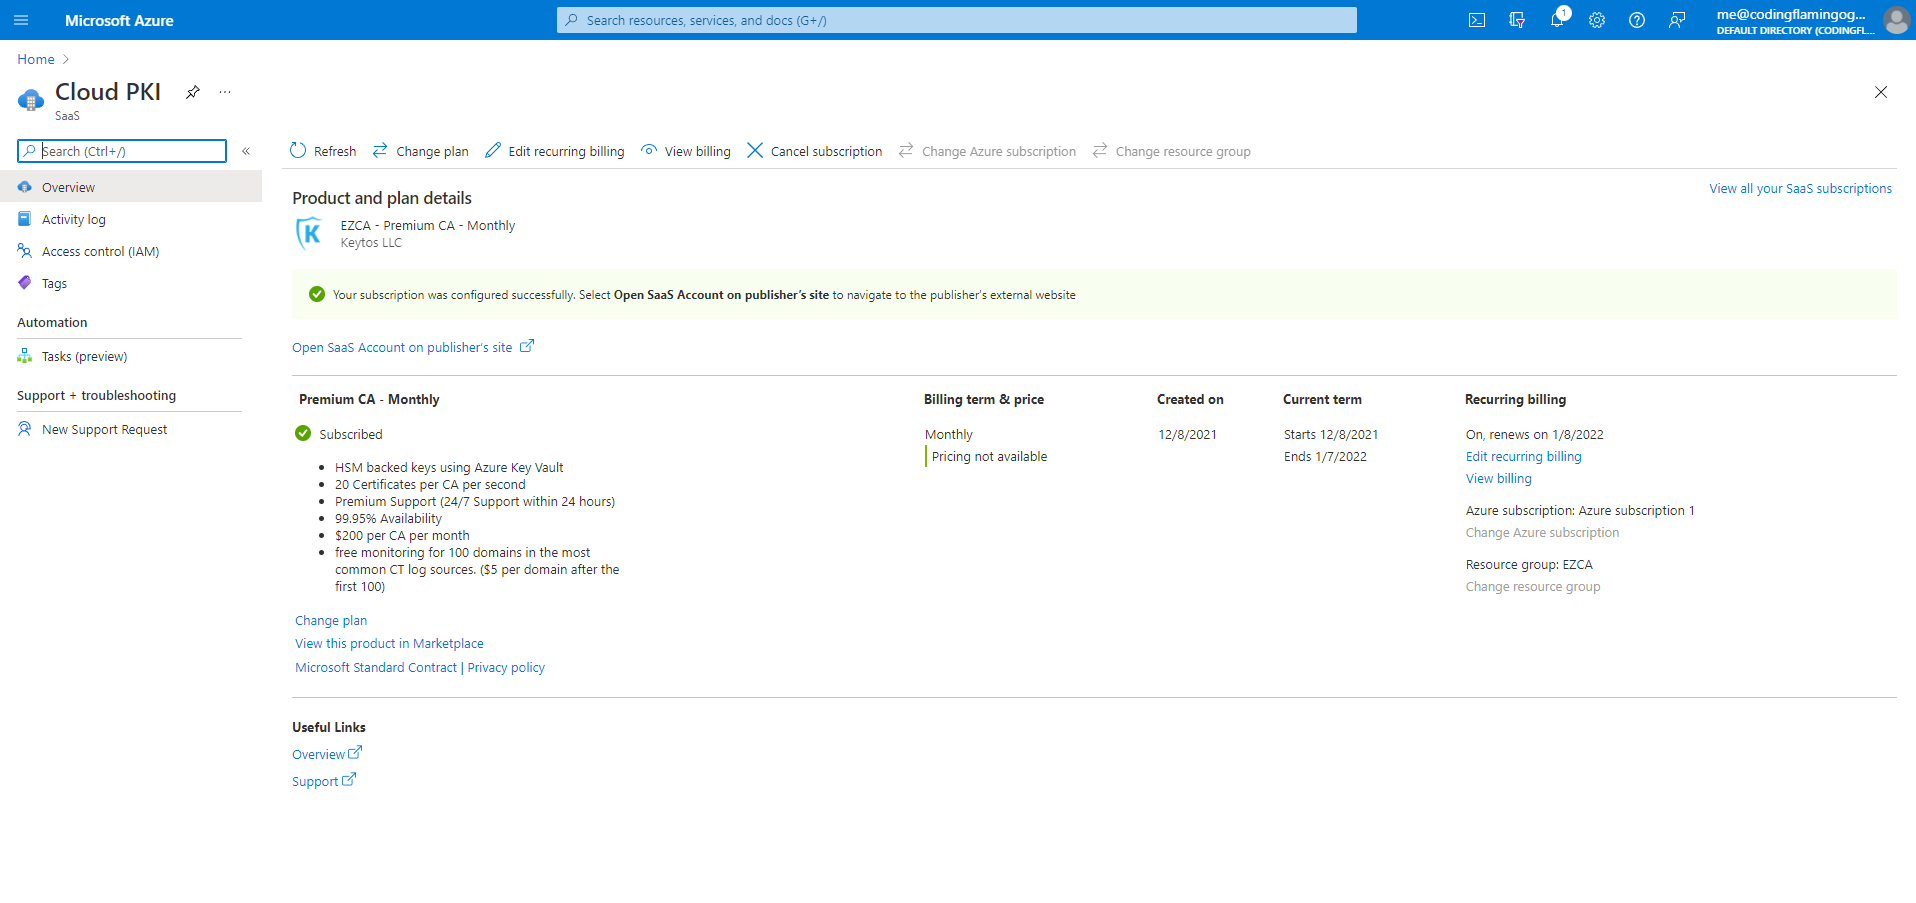This screenshot has height=903, width=1916.
Task: Open Privacy policy link
Action: (506, 667)
